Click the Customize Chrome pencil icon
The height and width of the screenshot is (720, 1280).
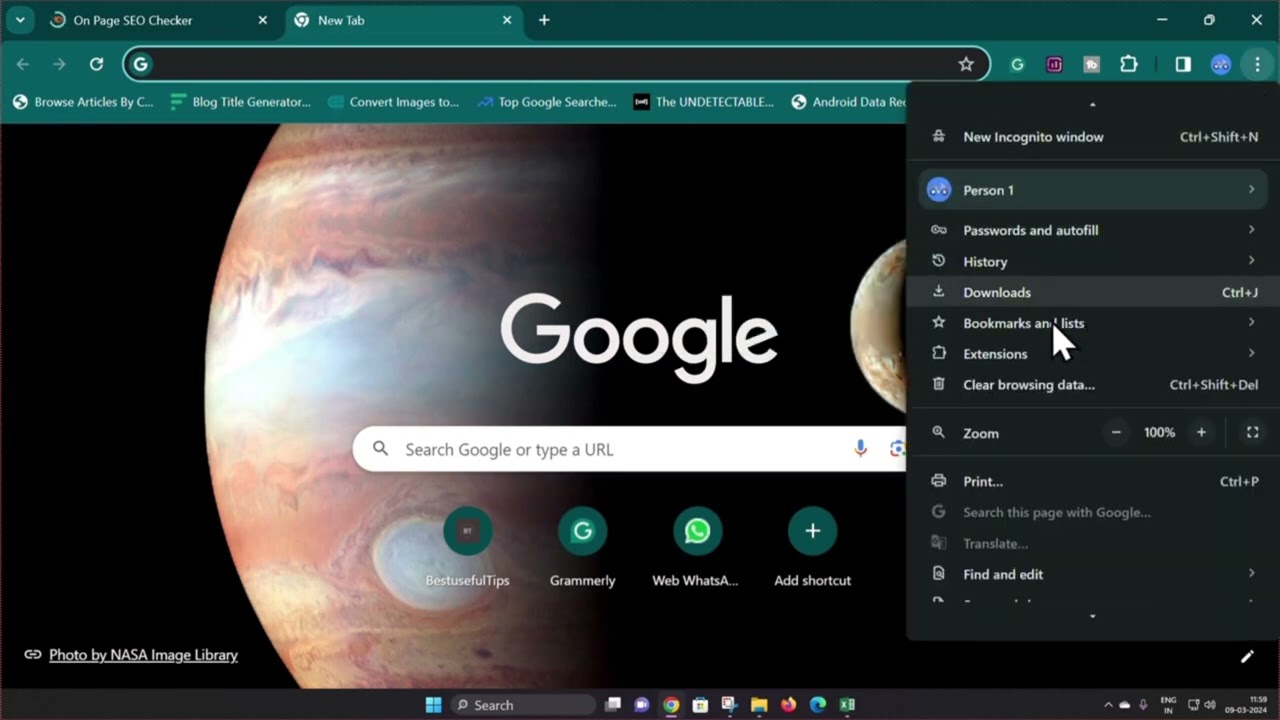pyautogui.click(x=1247, y=657)
